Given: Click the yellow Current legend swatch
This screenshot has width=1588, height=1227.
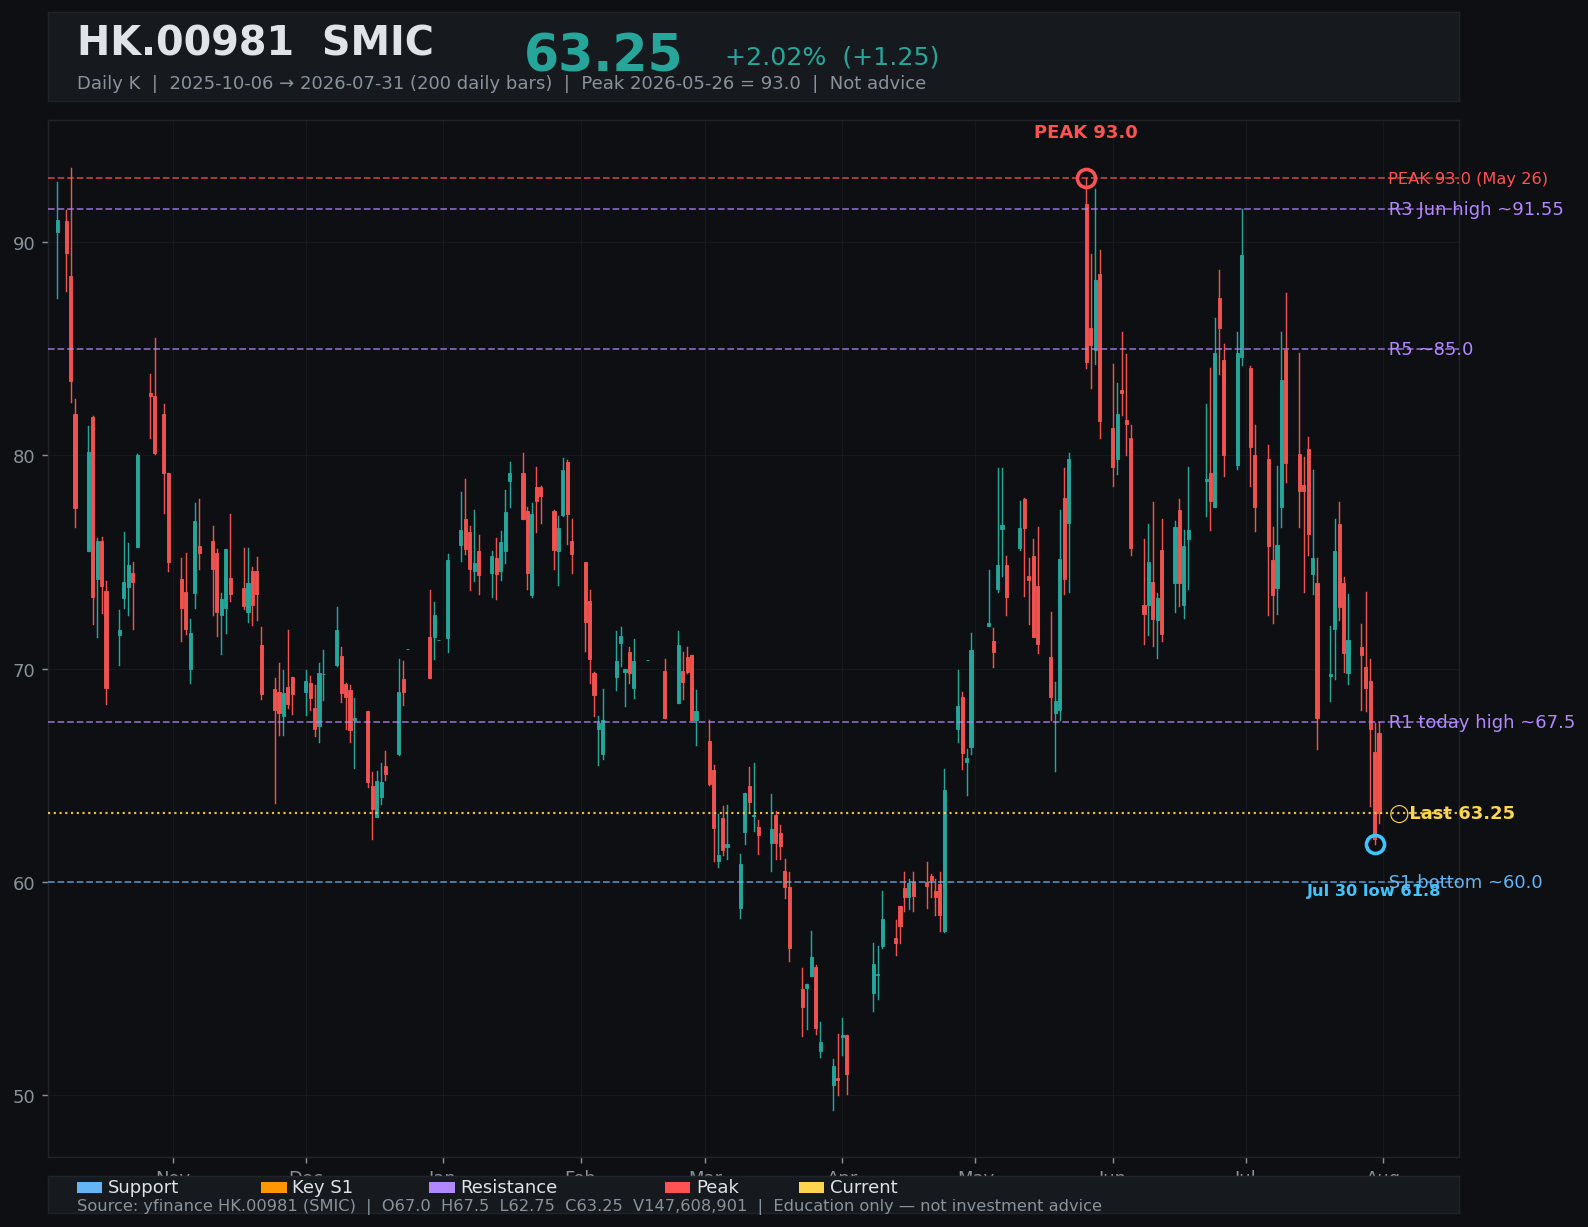Looking at the screenshot, I should (811, 1187).
